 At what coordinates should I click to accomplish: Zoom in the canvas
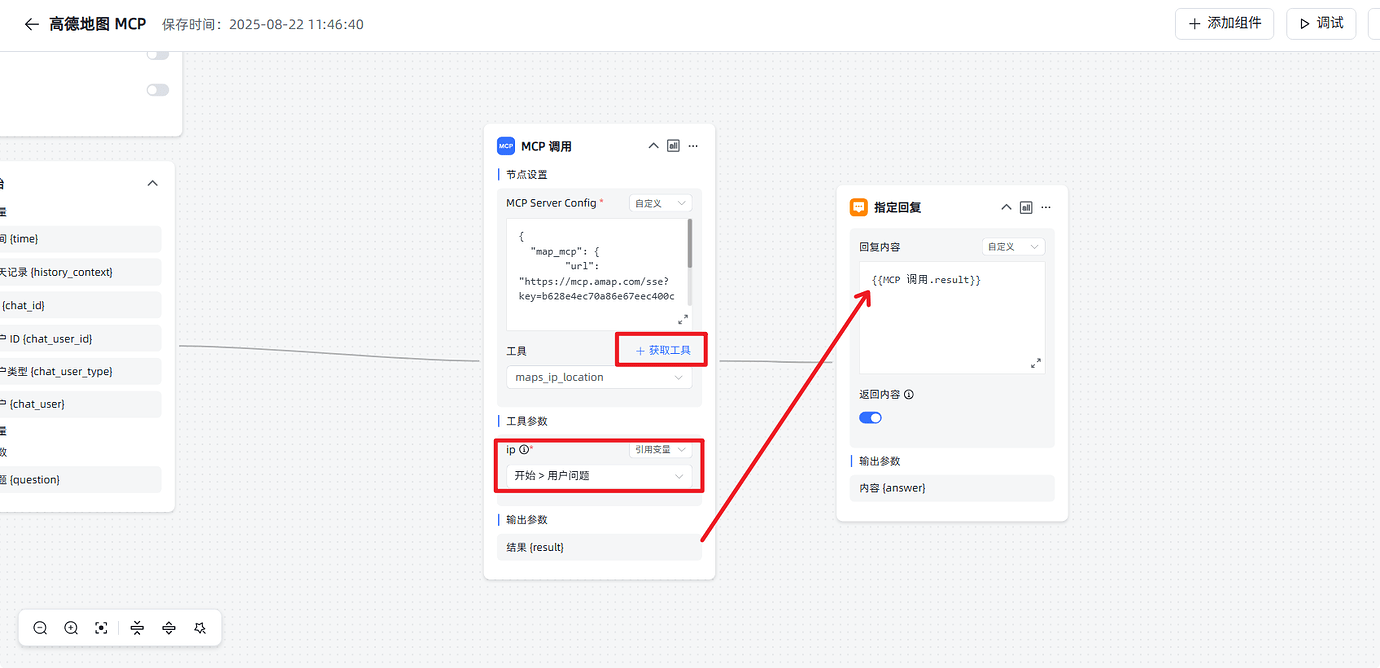tap(71, 628)
